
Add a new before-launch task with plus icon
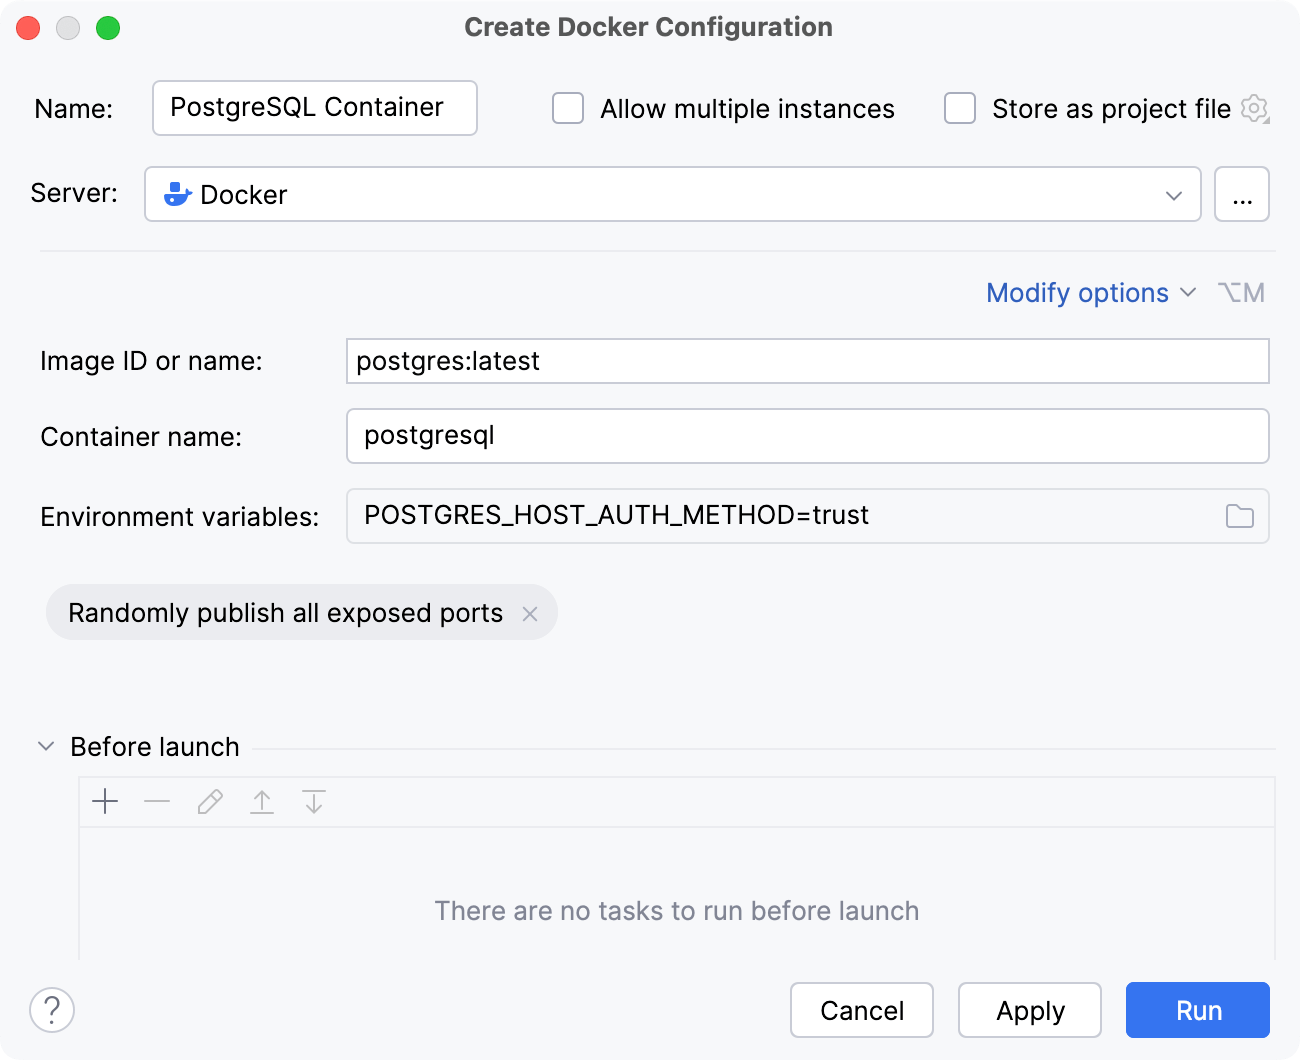105,801
